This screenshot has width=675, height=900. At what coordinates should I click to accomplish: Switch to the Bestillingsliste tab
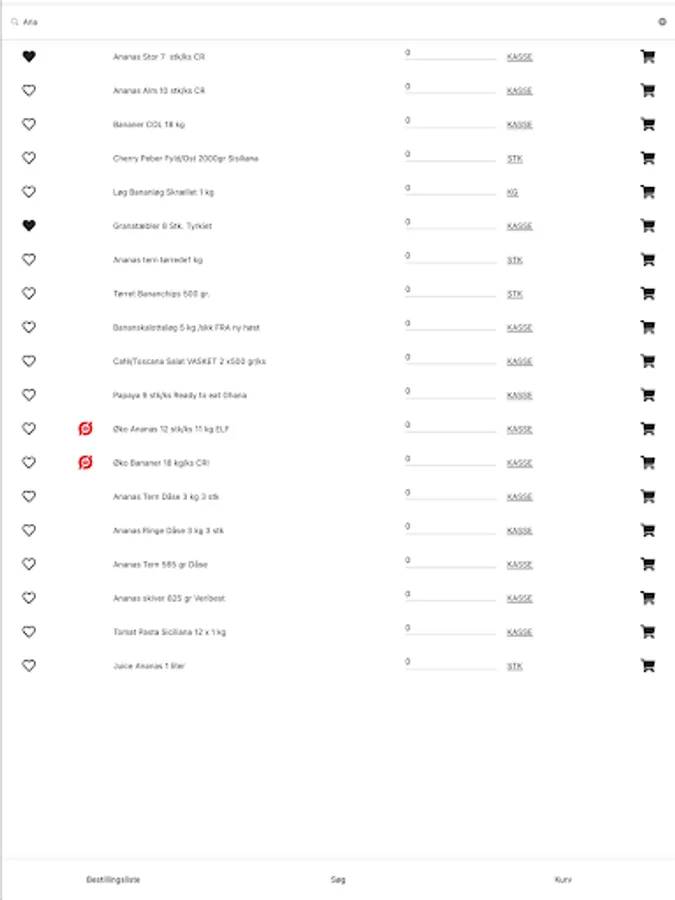(113, 880)
